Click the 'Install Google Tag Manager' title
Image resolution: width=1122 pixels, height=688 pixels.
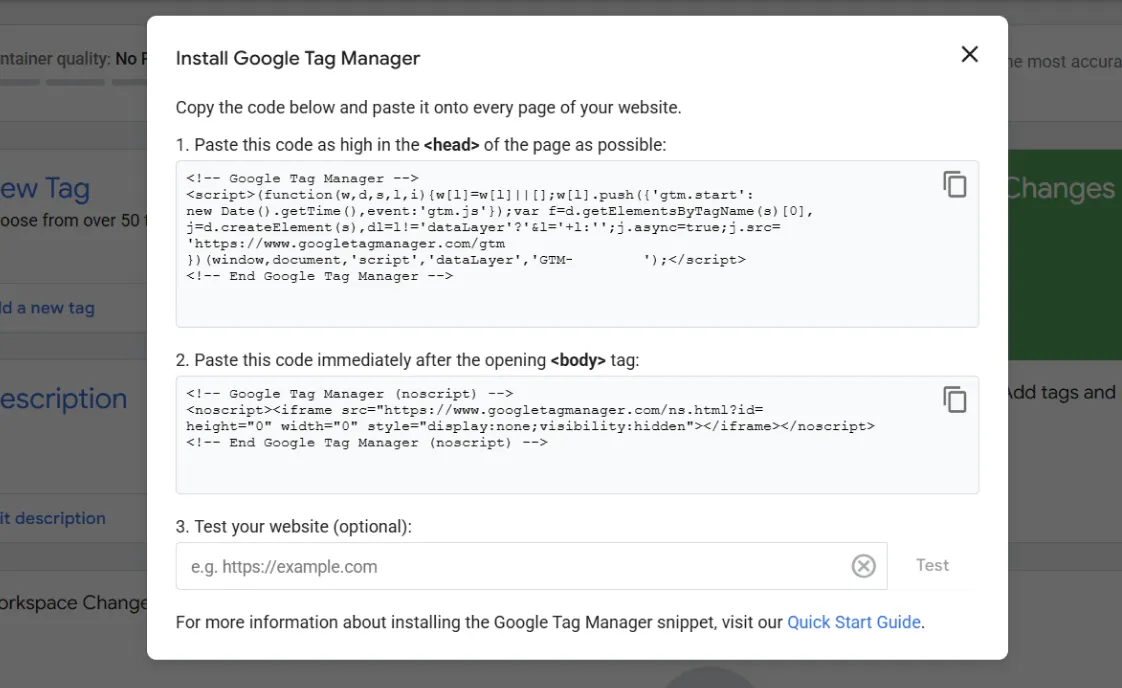[x=298, y=58]
